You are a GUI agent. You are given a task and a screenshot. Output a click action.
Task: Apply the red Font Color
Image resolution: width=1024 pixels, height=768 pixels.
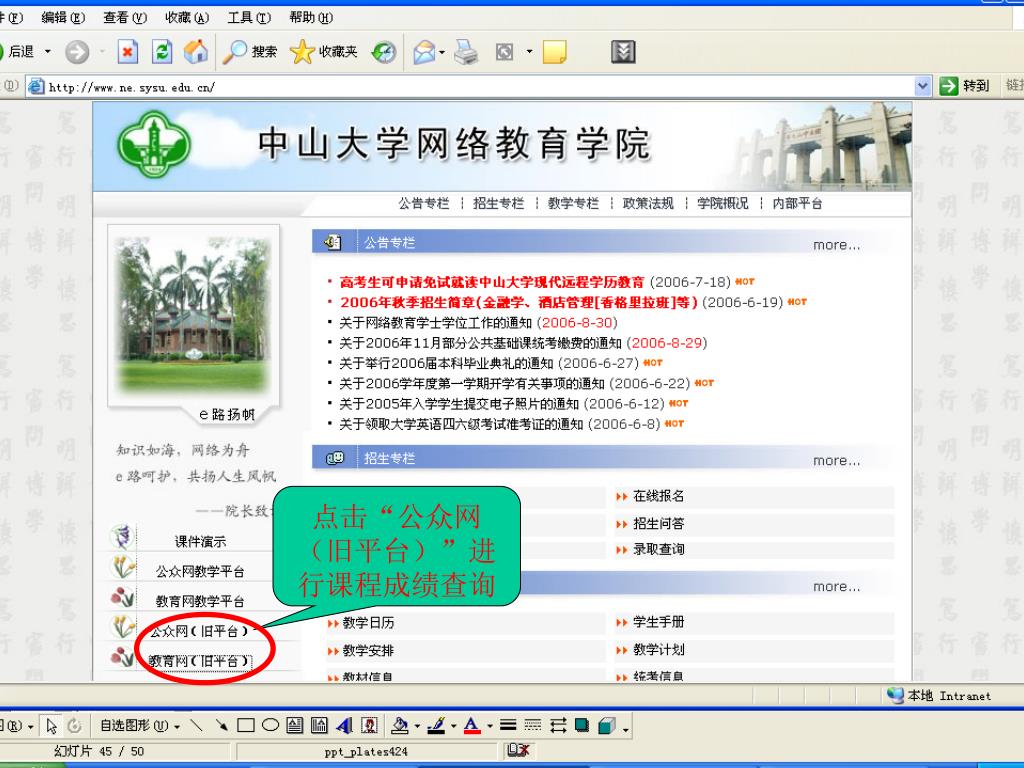(x=472, y=725)
